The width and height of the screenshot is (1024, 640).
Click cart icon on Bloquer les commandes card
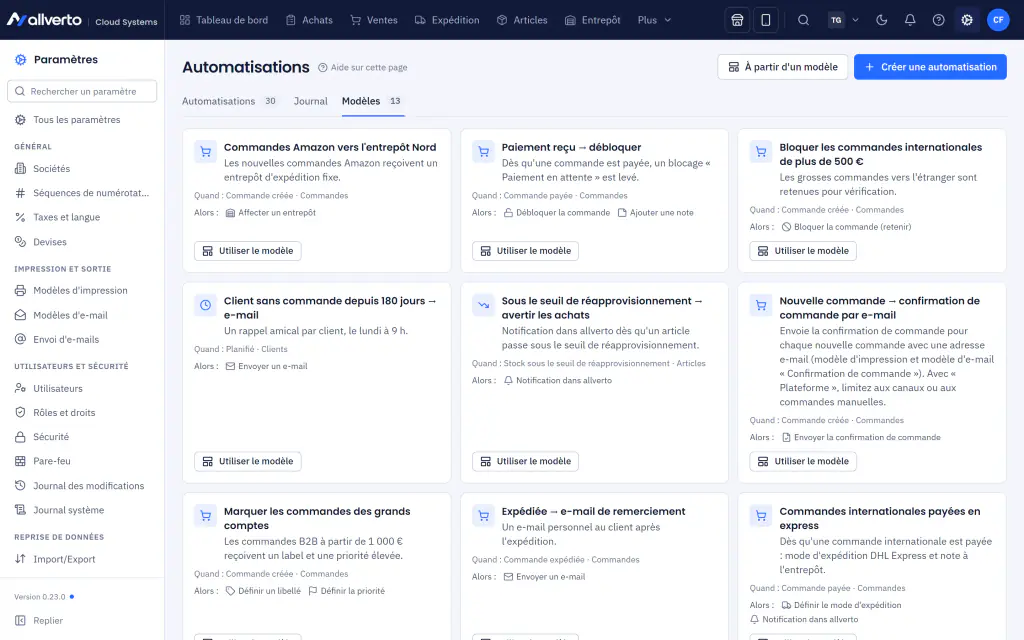(x=761, y=152)
